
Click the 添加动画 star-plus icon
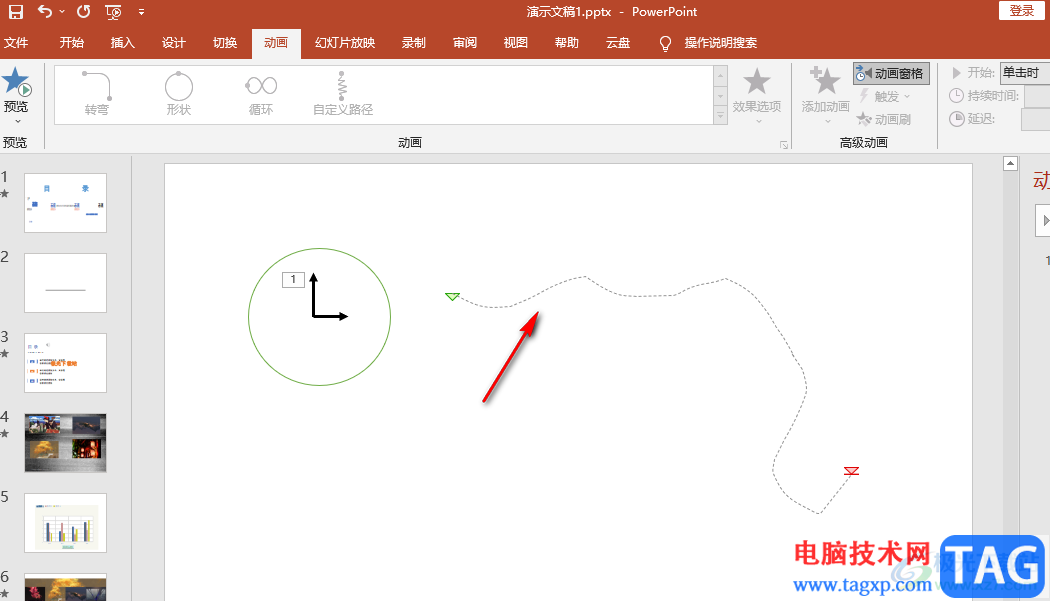825,82
